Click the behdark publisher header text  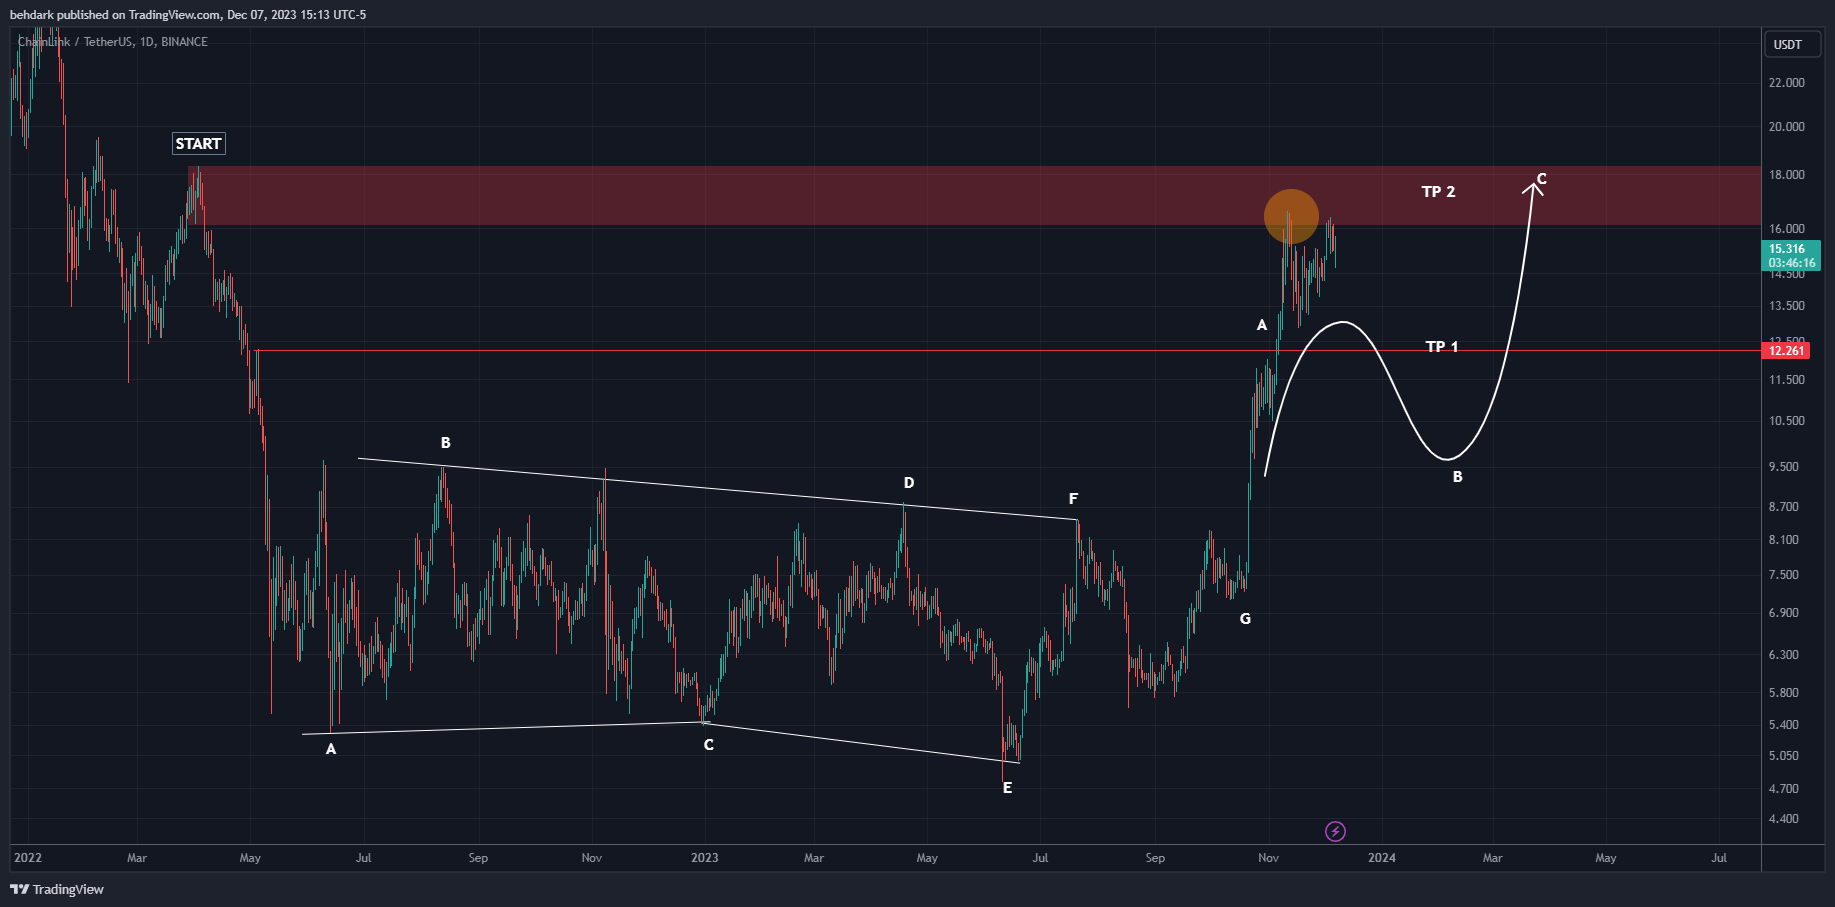[188, 15]
